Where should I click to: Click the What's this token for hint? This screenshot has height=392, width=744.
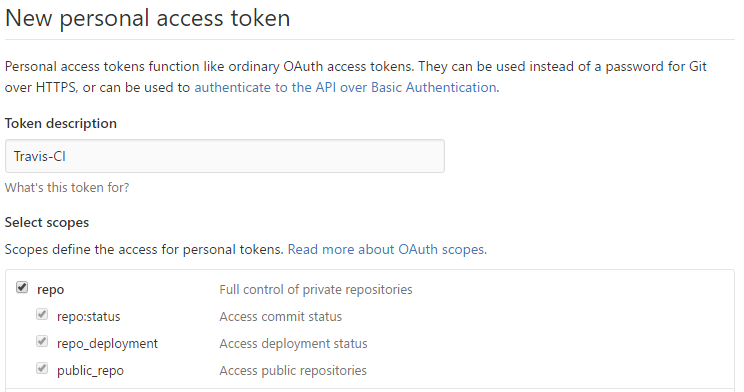(x=67, y=187)
